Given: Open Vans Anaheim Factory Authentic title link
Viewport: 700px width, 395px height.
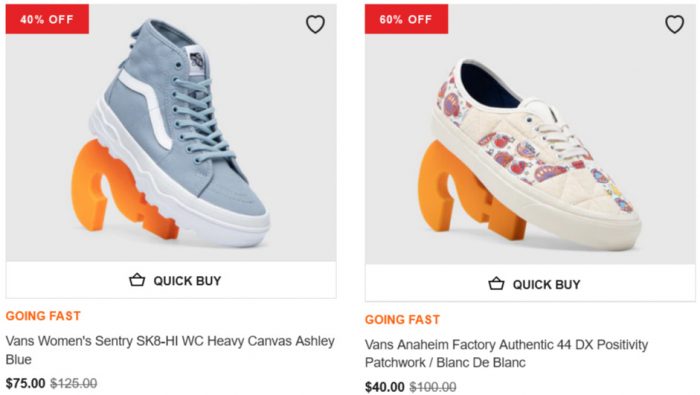Looking at the screenshot, I should coord(506,353).
